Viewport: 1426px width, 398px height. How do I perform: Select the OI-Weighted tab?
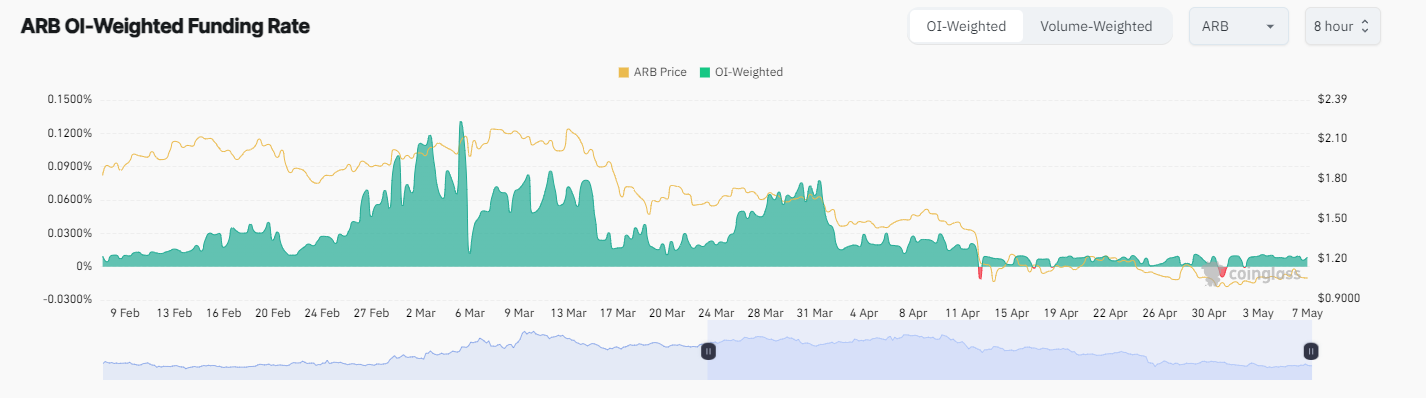966,26
